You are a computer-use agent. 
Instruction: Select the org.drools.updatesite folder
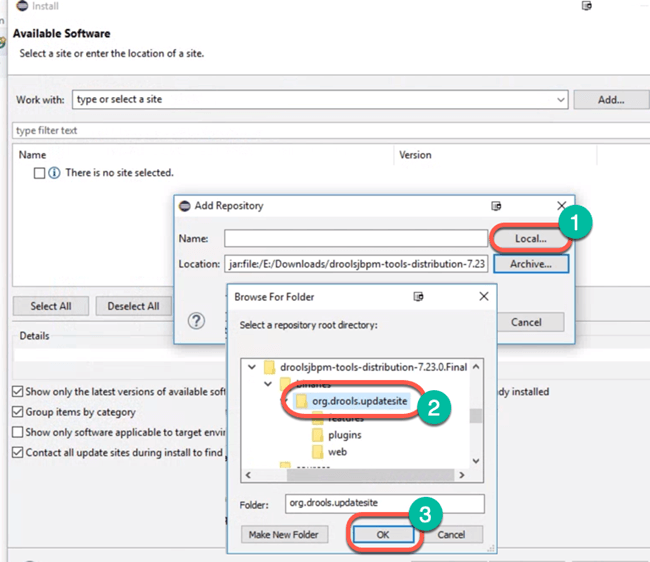(x=360, y=401)
